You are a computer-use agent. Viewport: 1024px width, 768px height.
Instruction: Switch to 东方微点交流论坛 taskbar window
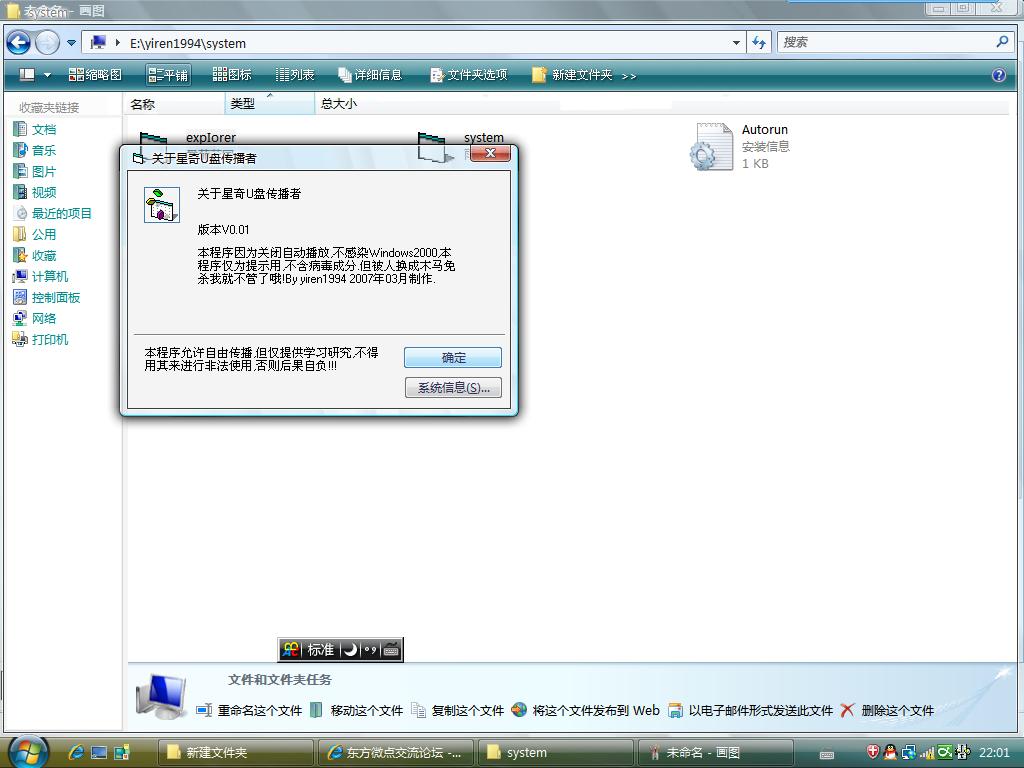[396, 752]
